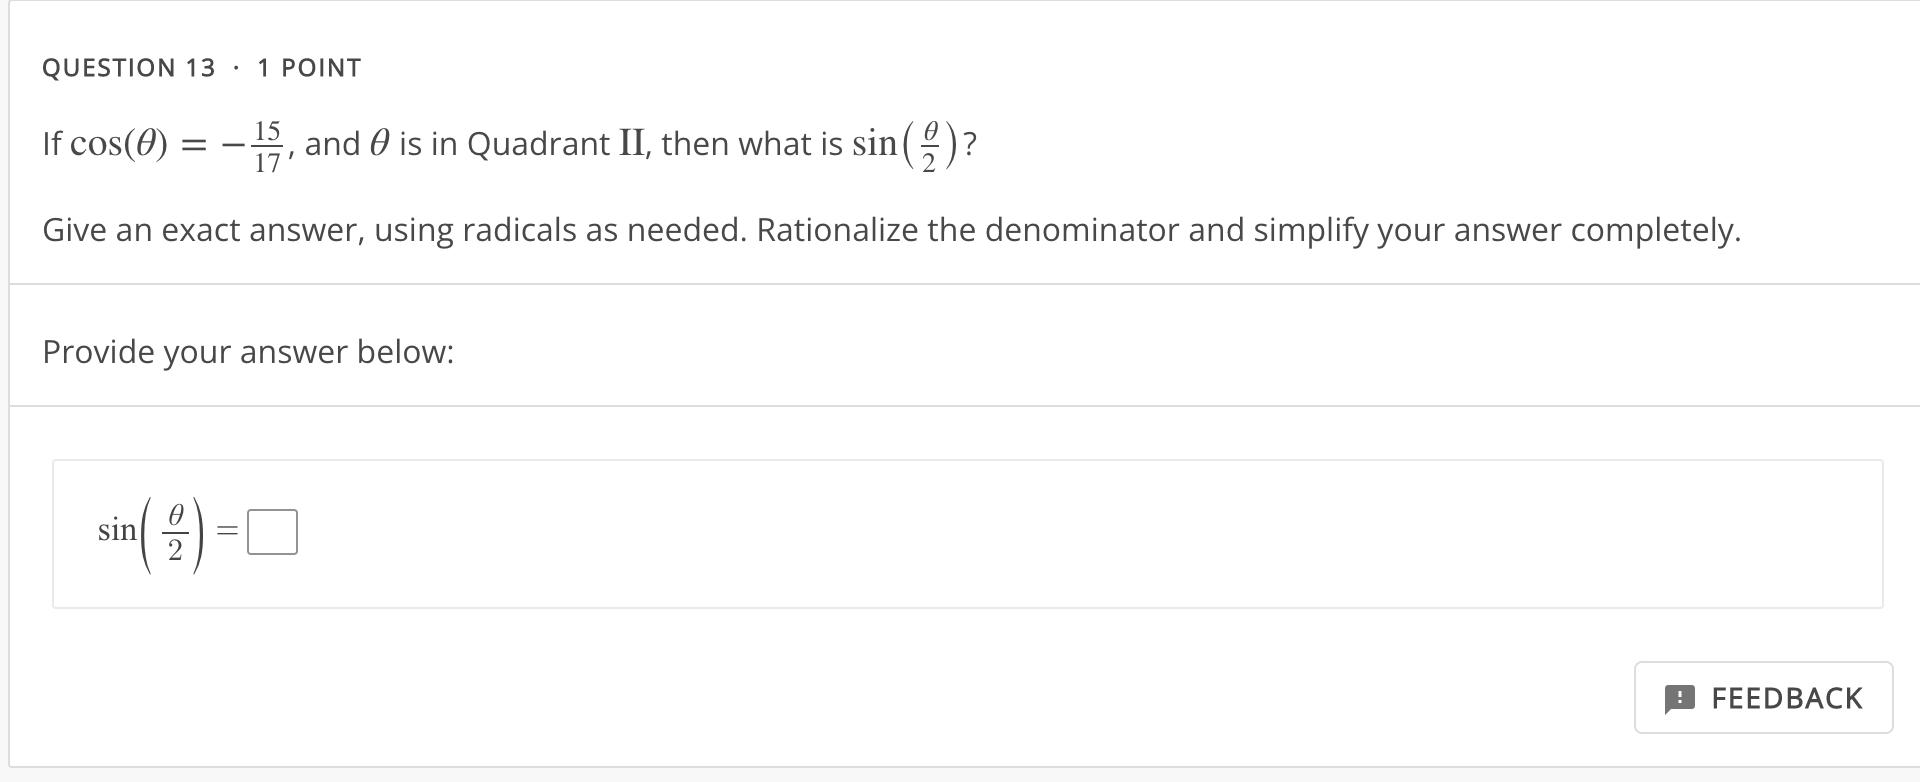Click the equals sign in the answer row
The width and height of the screenshot is (1920, 782).
(226, 531)
